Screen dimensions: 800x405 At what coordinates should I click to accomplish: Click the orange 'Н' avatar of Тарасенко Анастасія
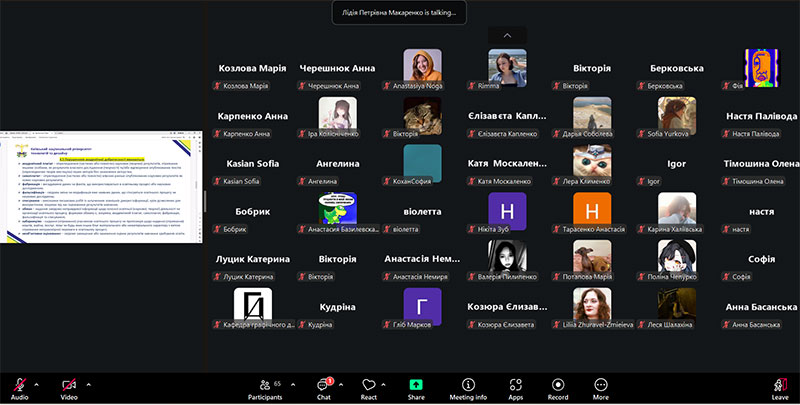tap(592, 211)
